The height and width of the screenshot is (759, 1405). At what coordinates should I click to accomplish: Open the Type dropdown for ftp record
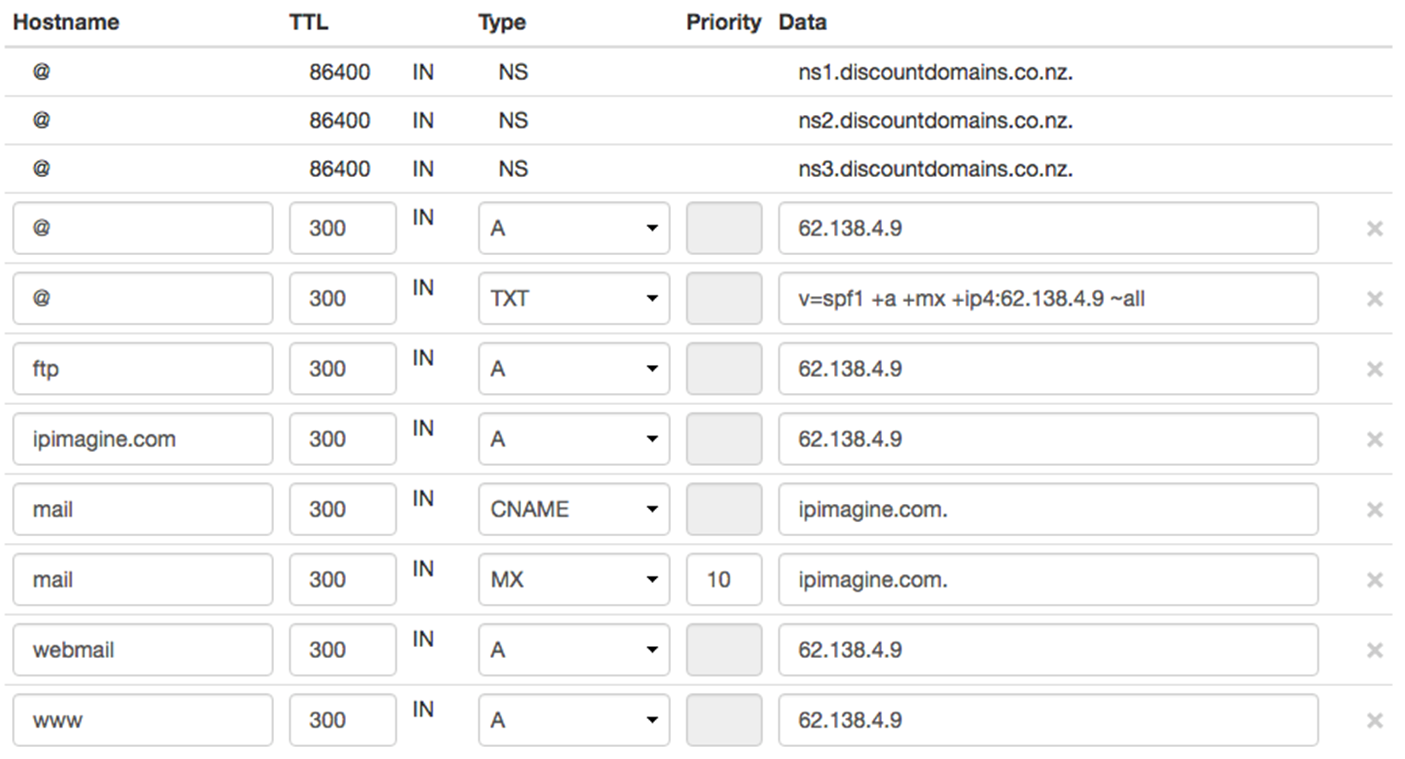click(x=573, y=369)
